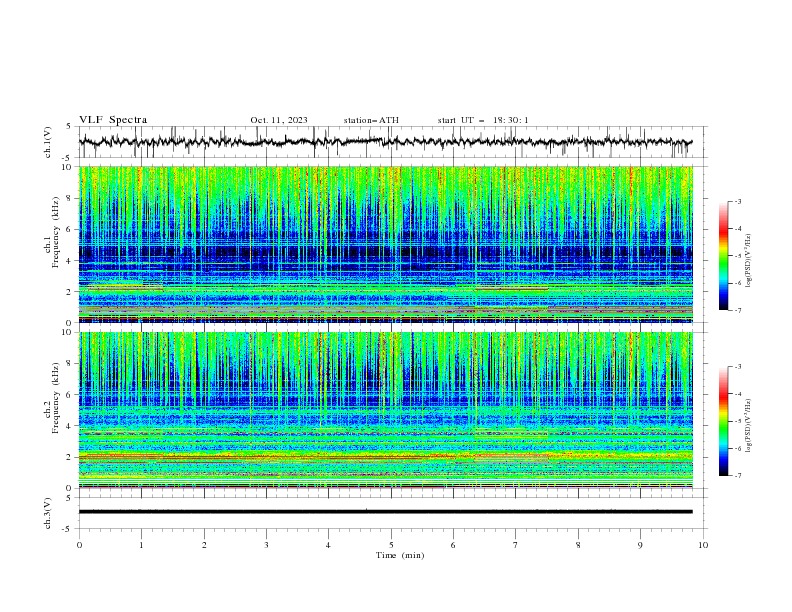Click the "2" minute tick on time axis
Screen dimensions: 792x612
204,545
